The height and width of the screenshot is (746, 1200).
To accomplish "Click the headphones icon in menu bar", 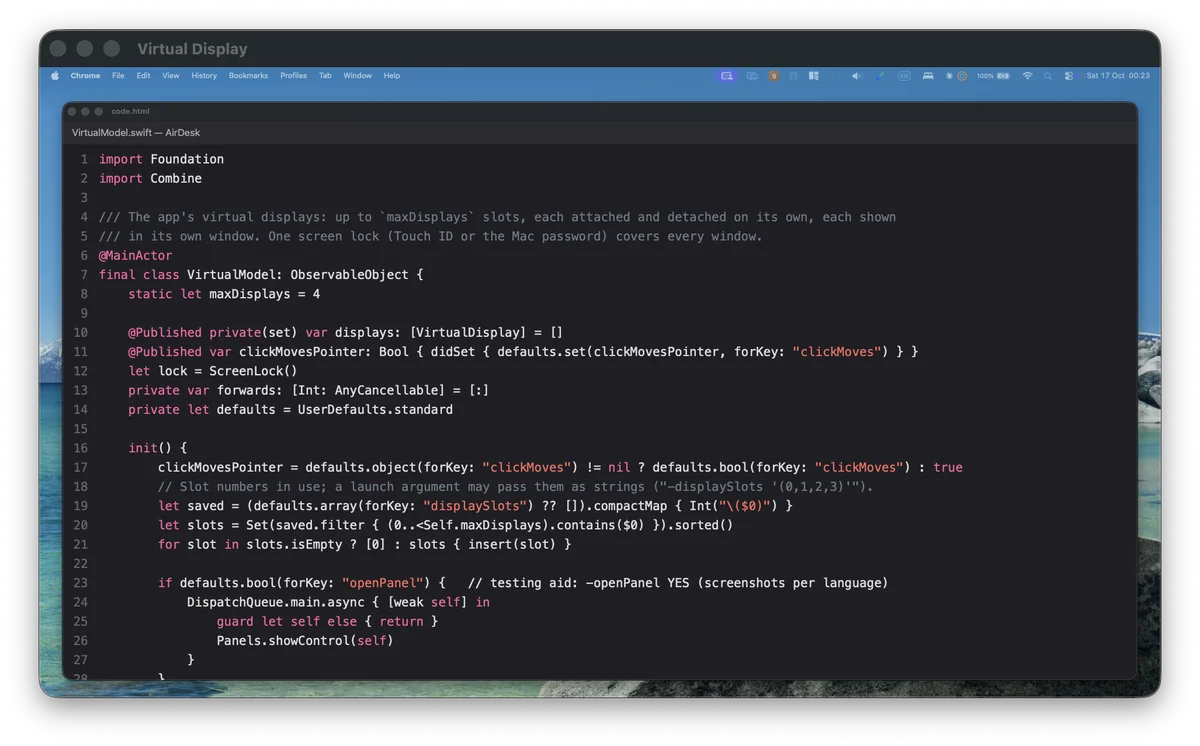I will pyautogui.click(x=793, y=76).
